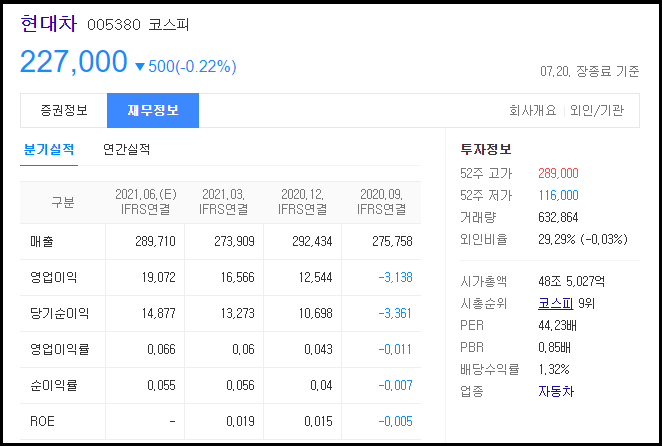Click the stock code 005380
The image size is (662, 446).
(x=114, y=25)
